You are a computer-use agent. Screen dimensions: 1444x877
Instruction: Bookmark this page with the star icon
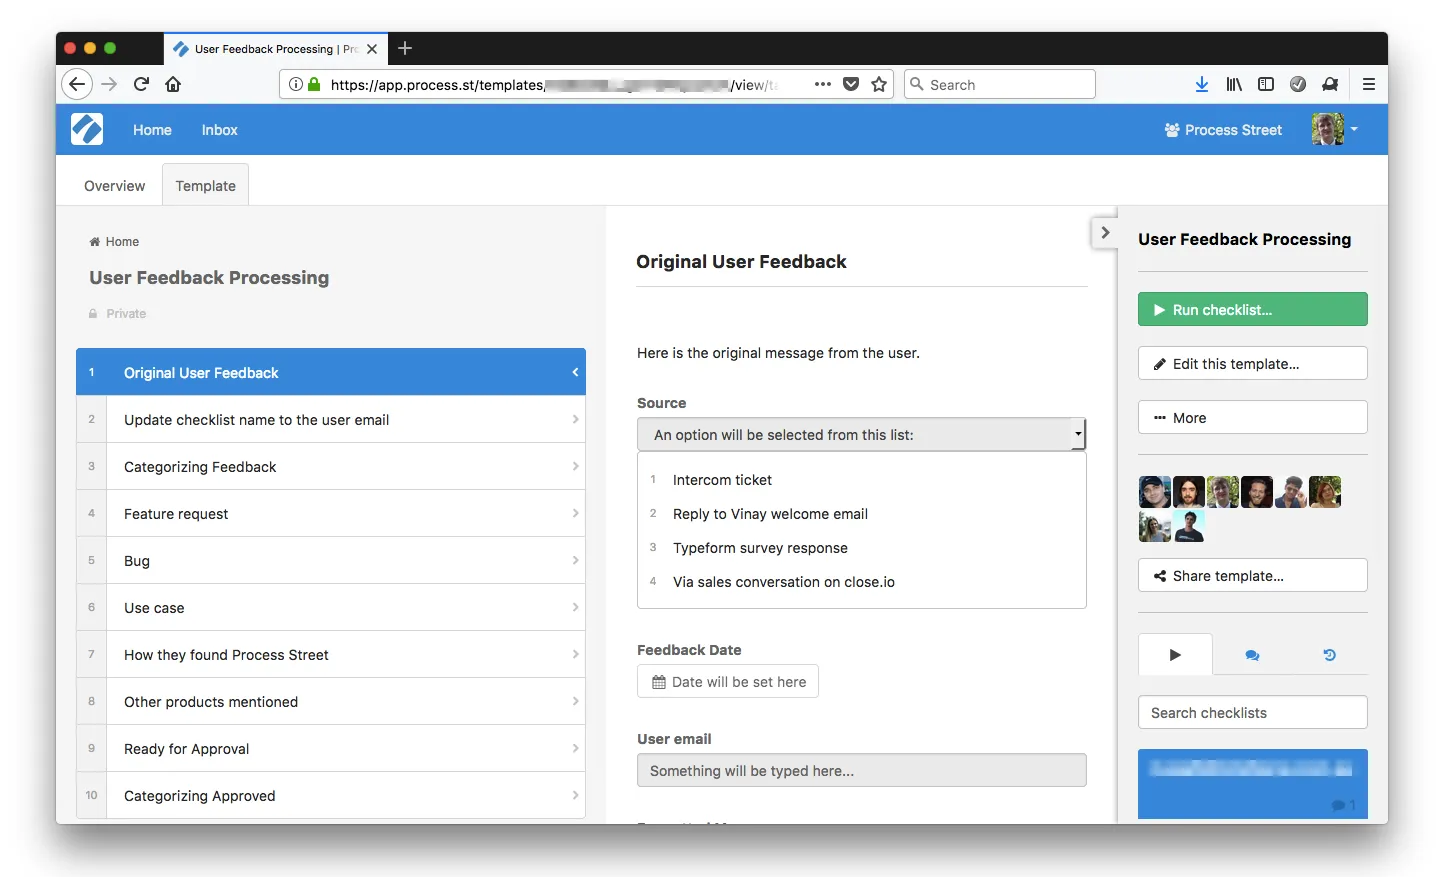click(879, 85)
